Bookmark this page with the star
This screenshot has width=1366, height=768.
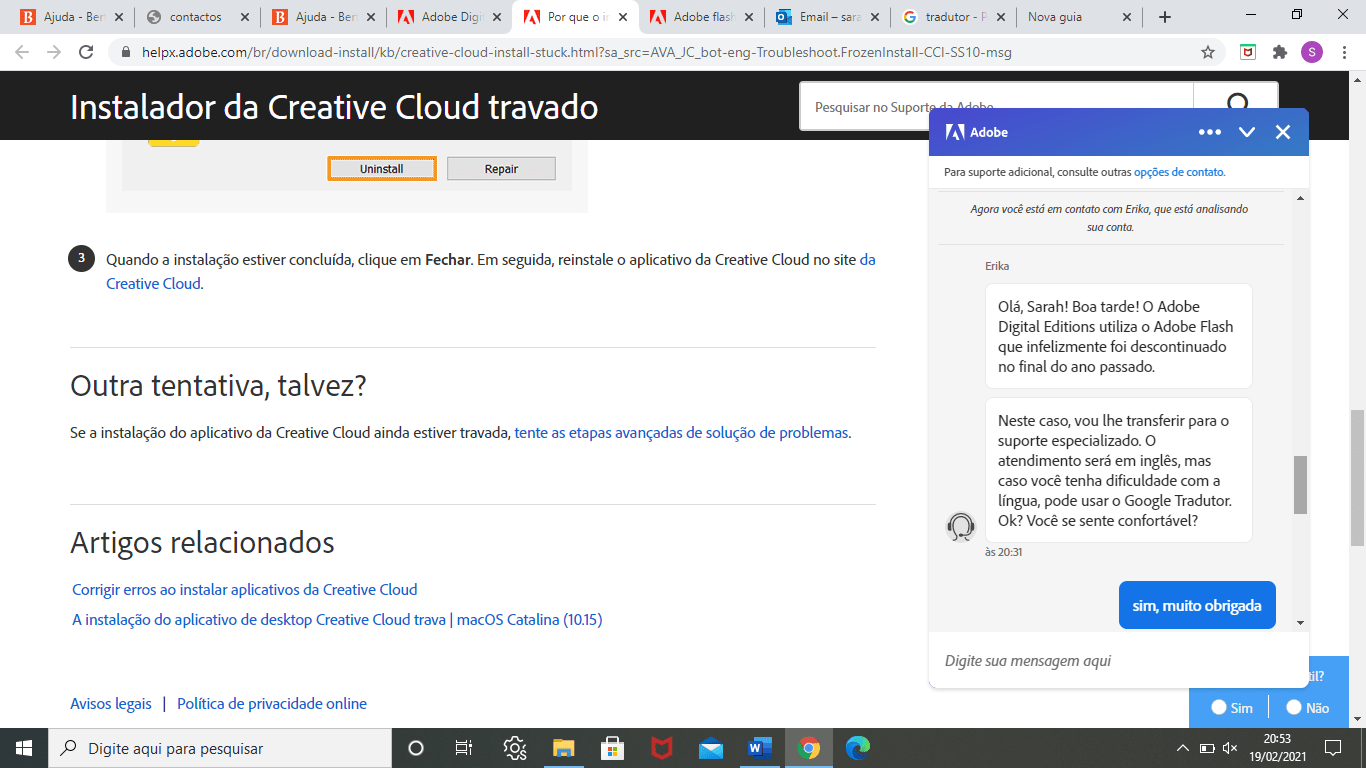[1208, 52]
